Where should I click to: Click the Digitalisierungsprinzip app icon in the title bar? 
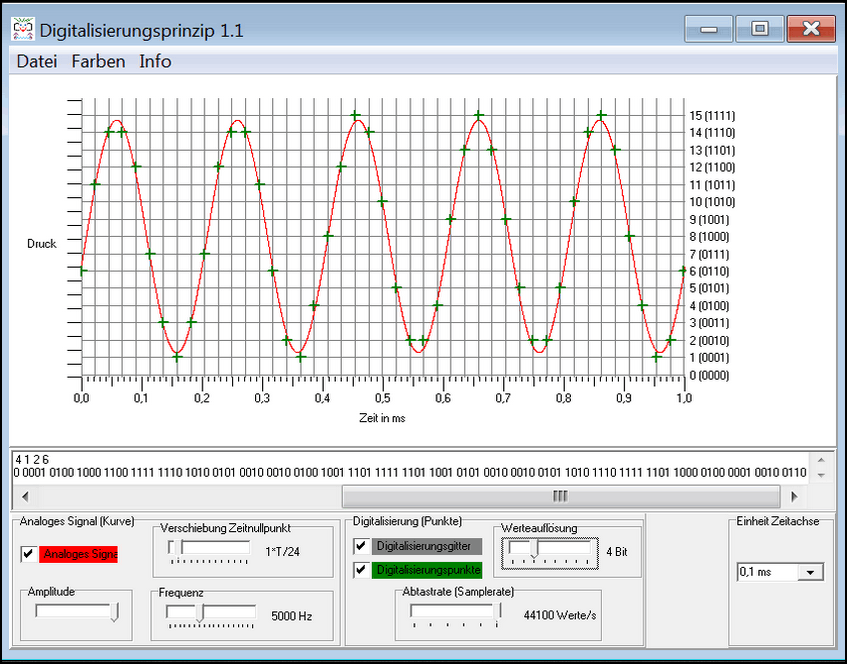23,29
